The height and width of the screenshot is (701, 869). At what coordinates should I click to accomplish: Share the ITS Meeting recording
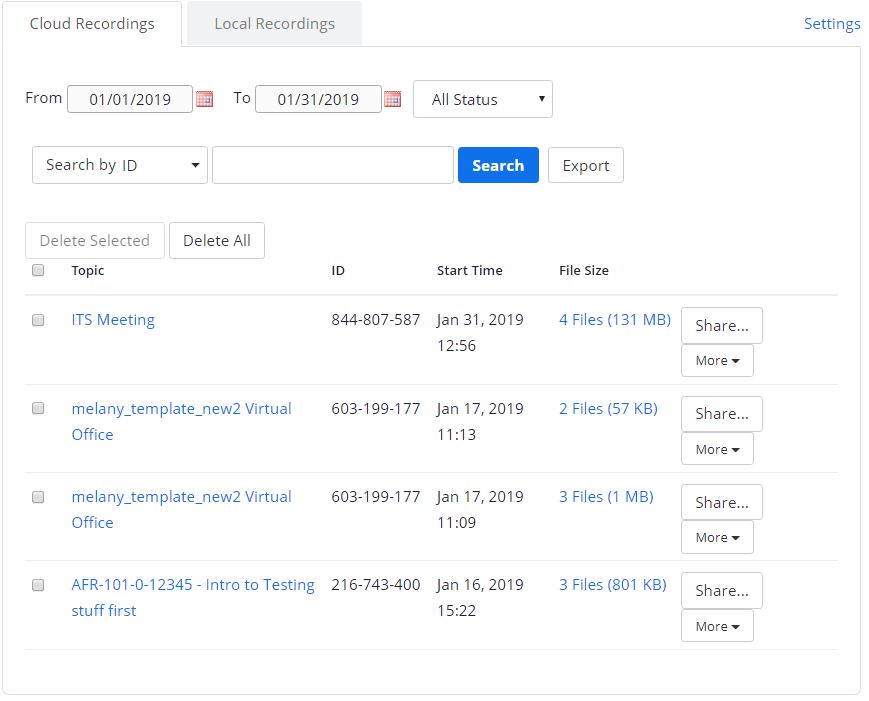(x=721, y=326)
